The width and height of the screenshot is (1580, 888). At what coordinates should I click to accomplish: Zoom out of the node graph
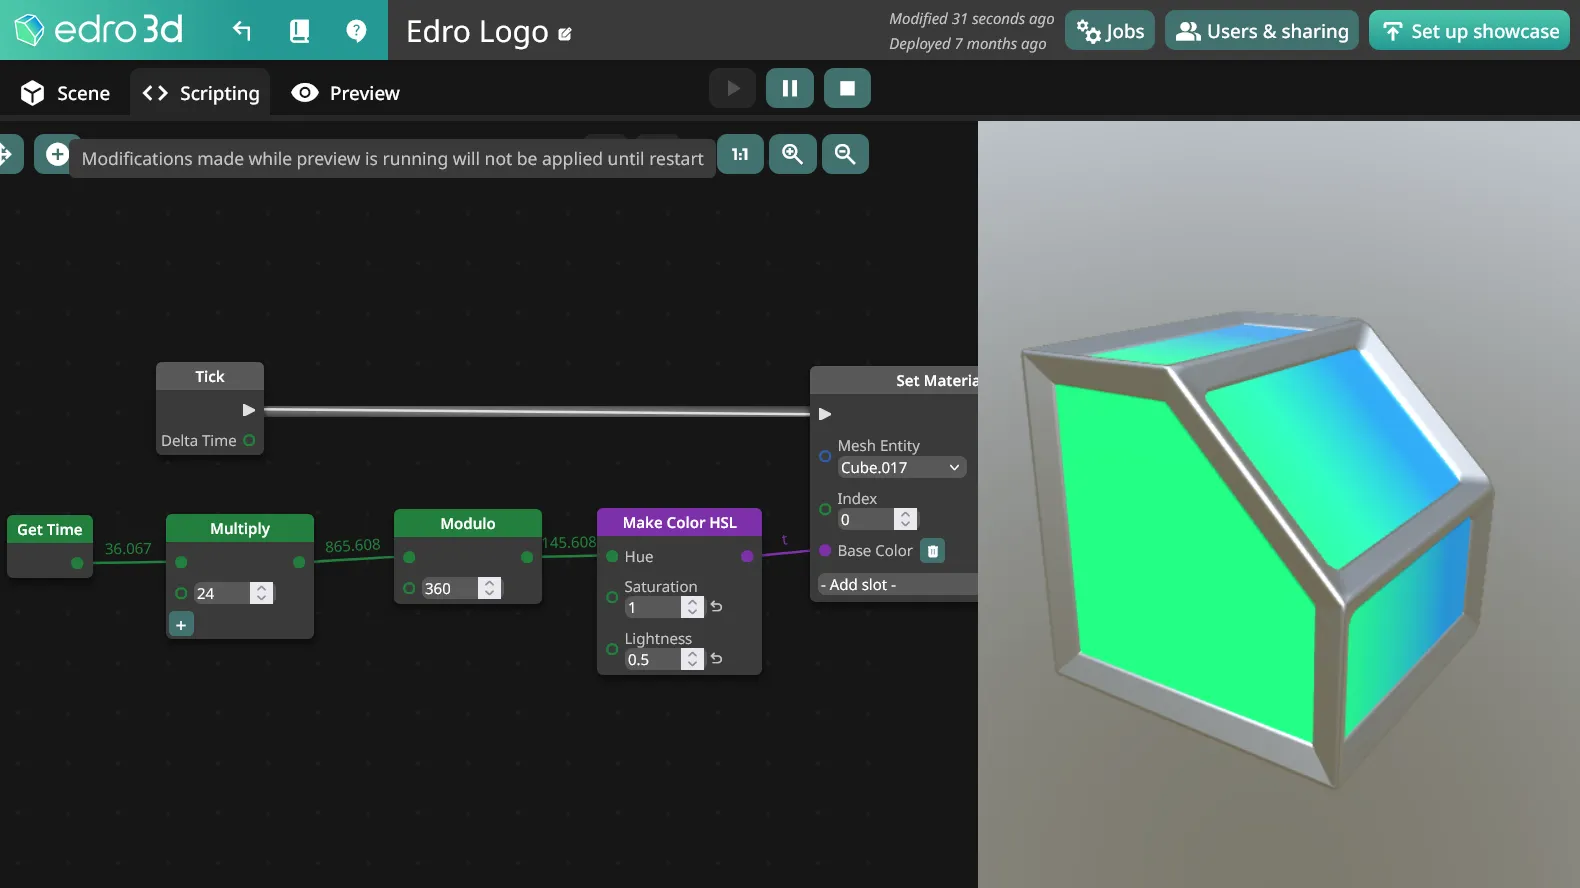(x=845, y=154)
